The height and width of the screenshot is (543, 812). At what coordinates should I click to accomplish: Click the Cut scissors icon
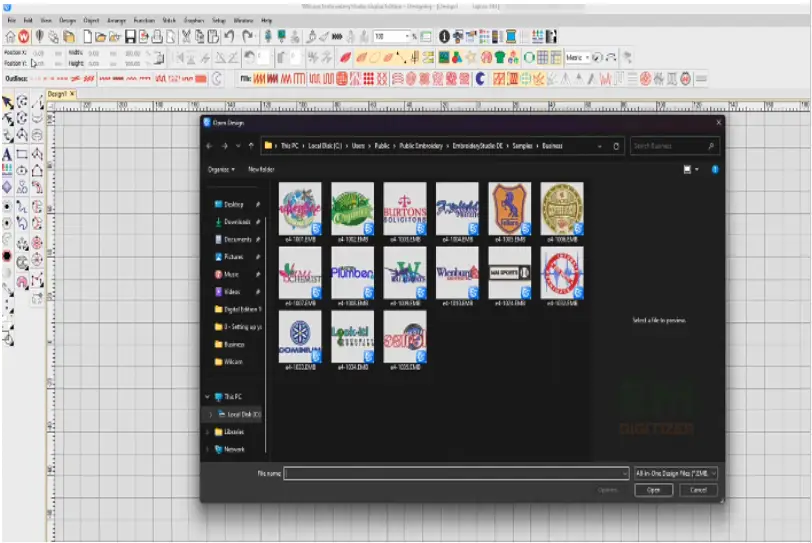[186, 37]
